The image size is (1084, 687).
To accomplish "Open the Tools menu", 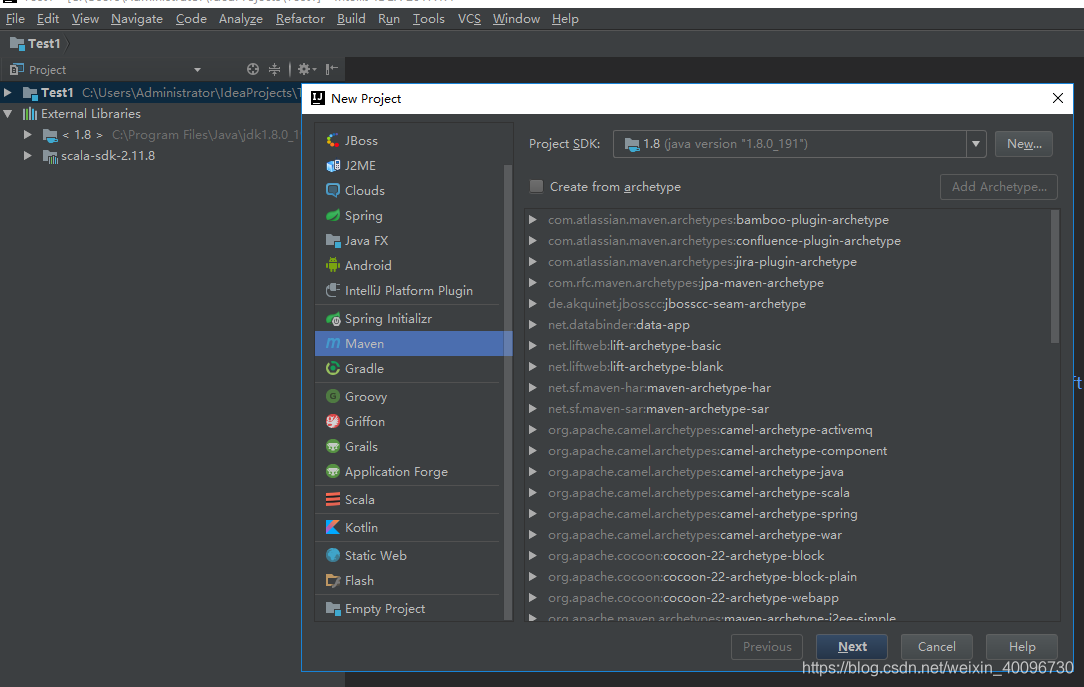I will [429, 19].
